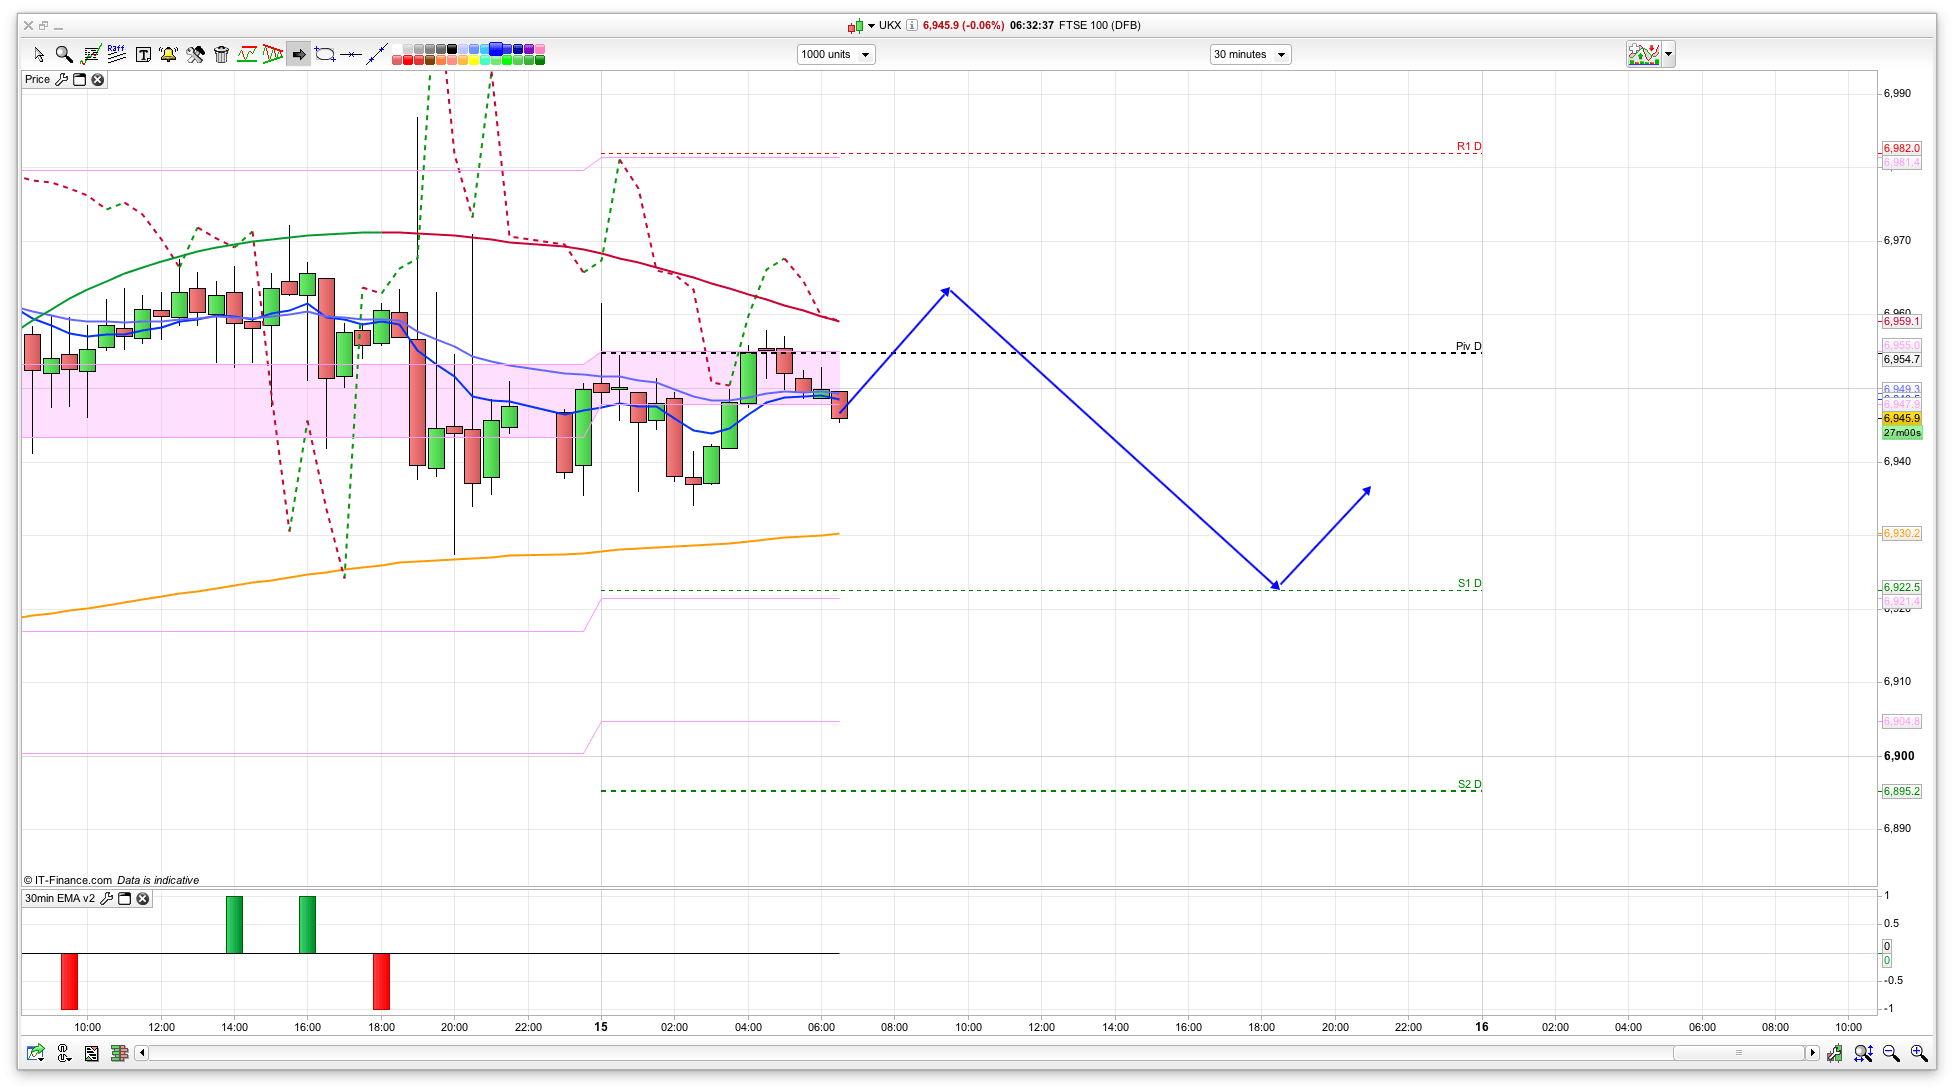Viewport: 1954px width, 1091px height.
Task: Close the Price panel with X
Action: click(x=98, y=80)
